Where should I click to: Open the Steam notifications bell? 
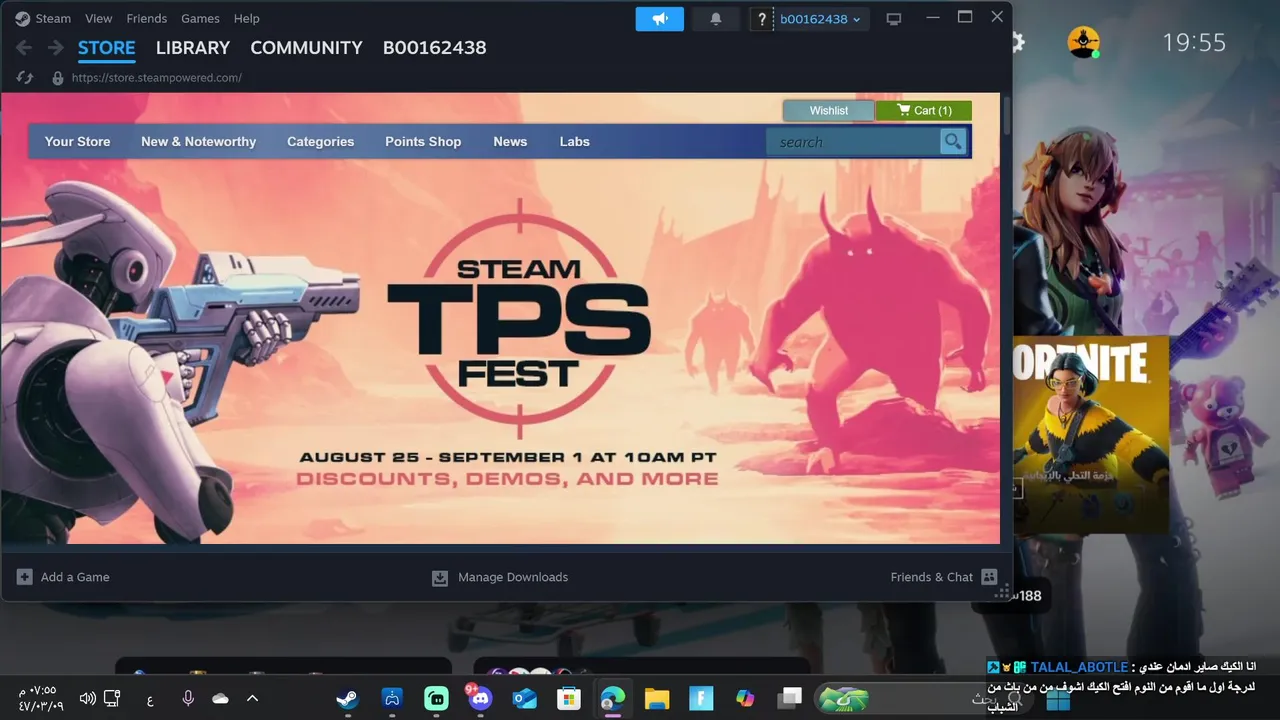click(x=716, y=19)
